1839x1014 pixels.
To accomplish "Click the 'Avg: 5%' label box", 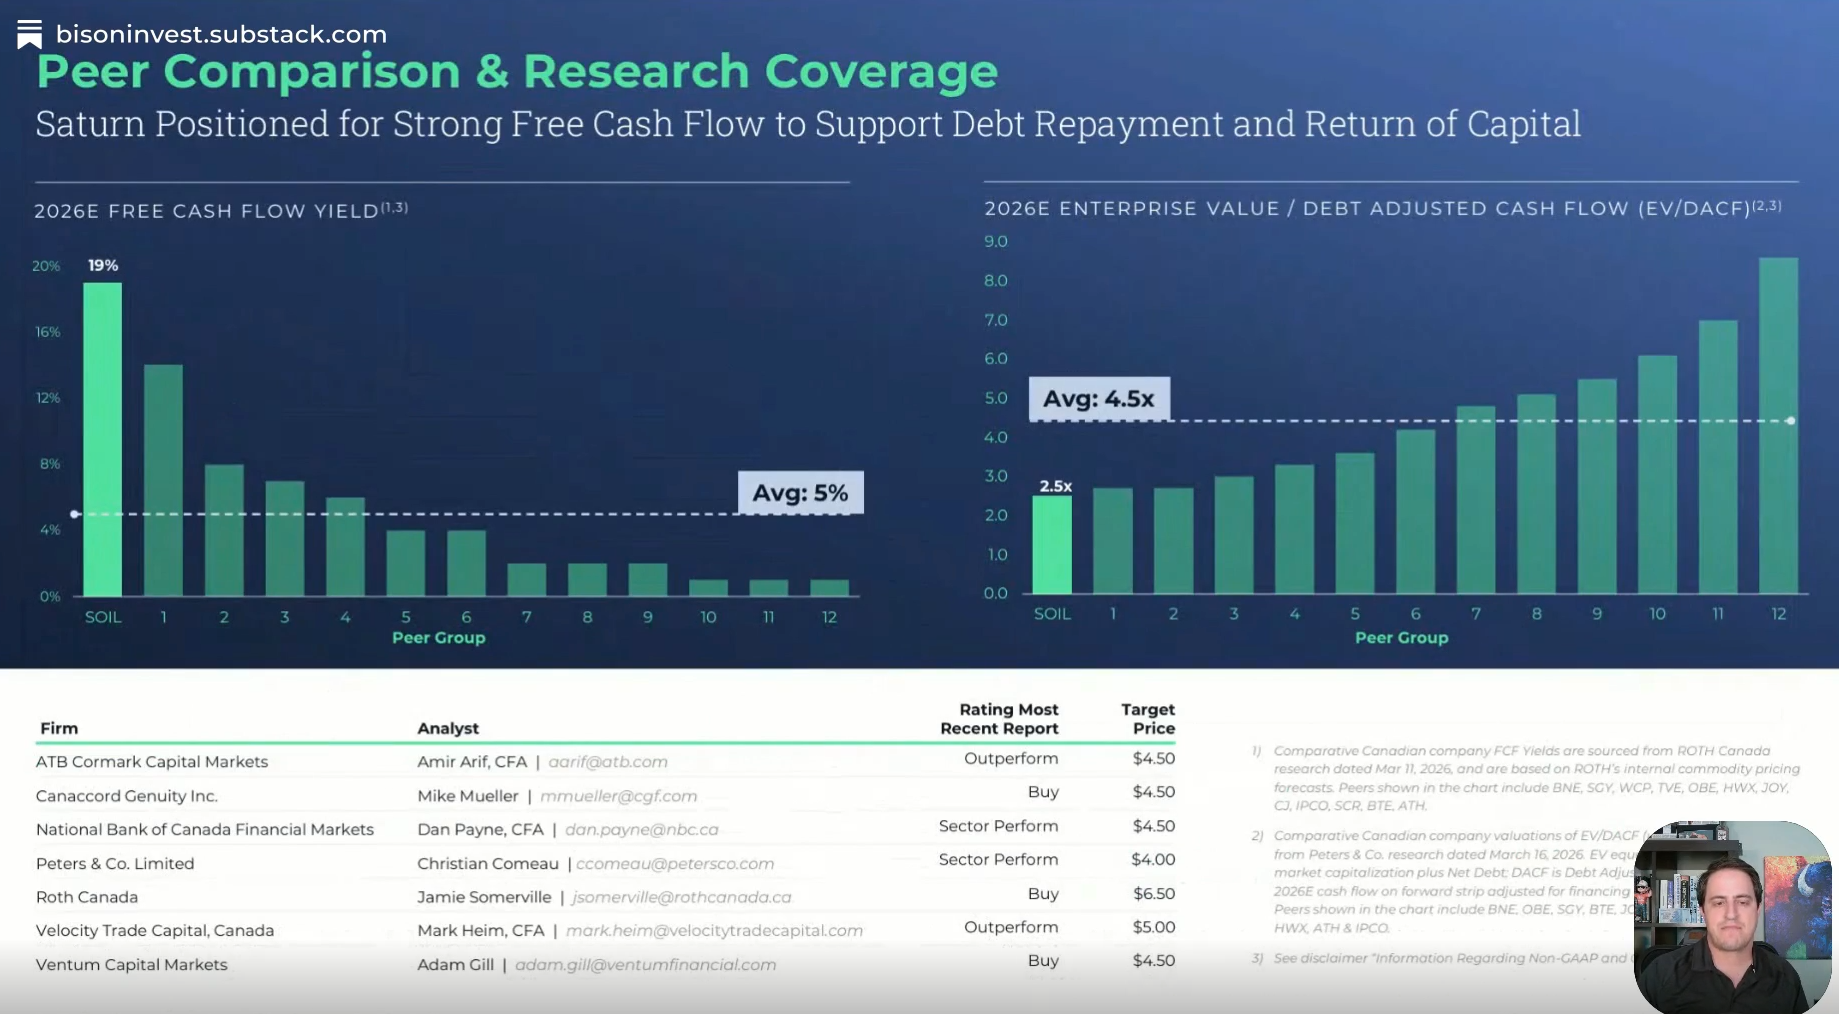I will pyautogui.click(x=800, y=493).
